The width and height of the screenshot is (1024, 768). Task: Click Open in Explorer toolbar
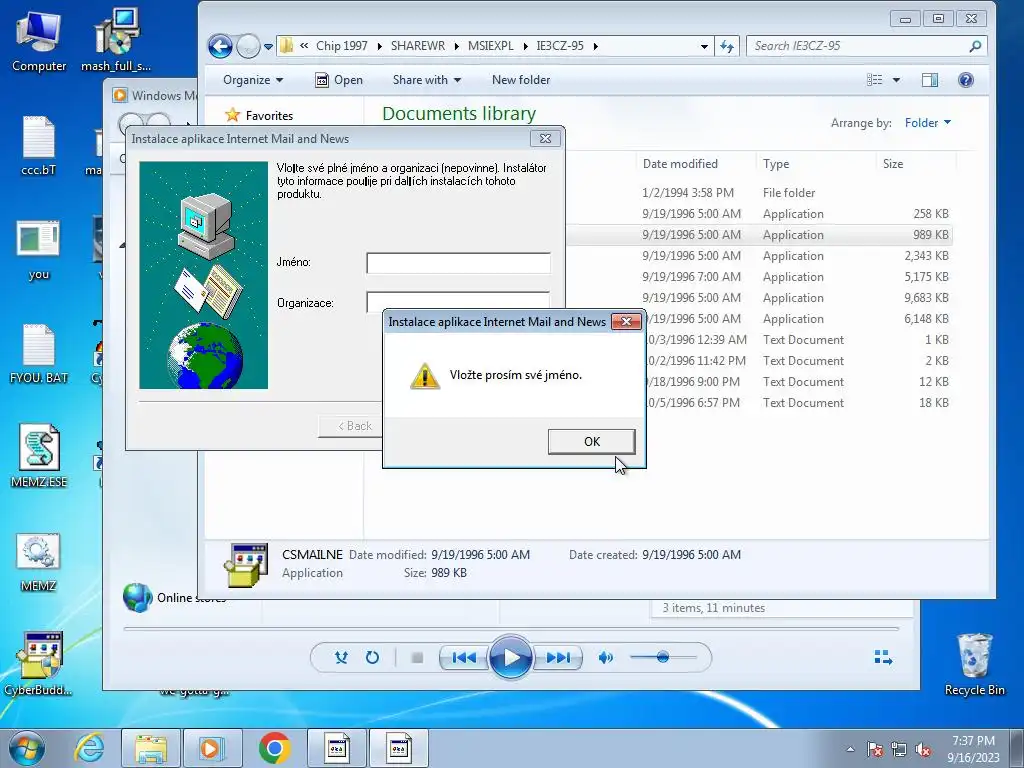coord(339,80)
